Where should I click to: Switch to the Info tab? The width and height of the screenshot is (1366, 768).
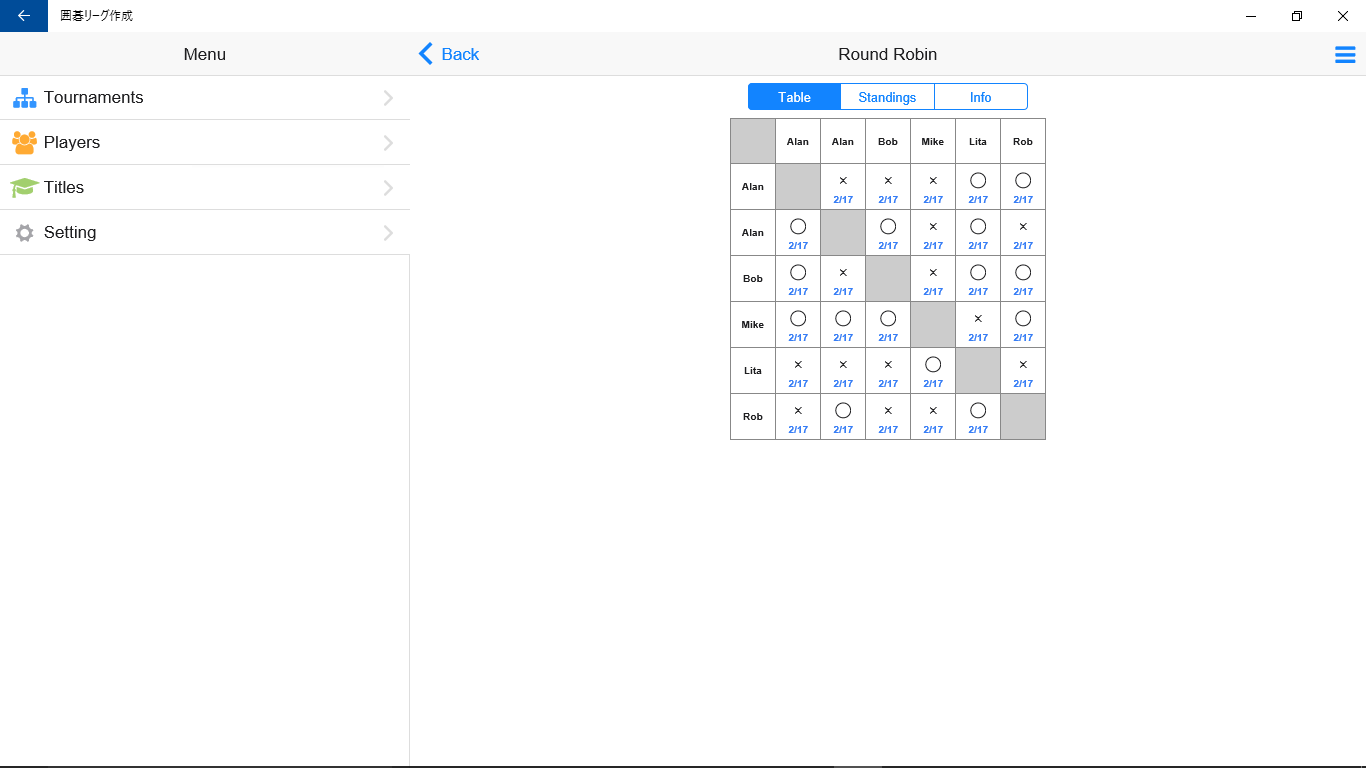[x=980, y=97]
